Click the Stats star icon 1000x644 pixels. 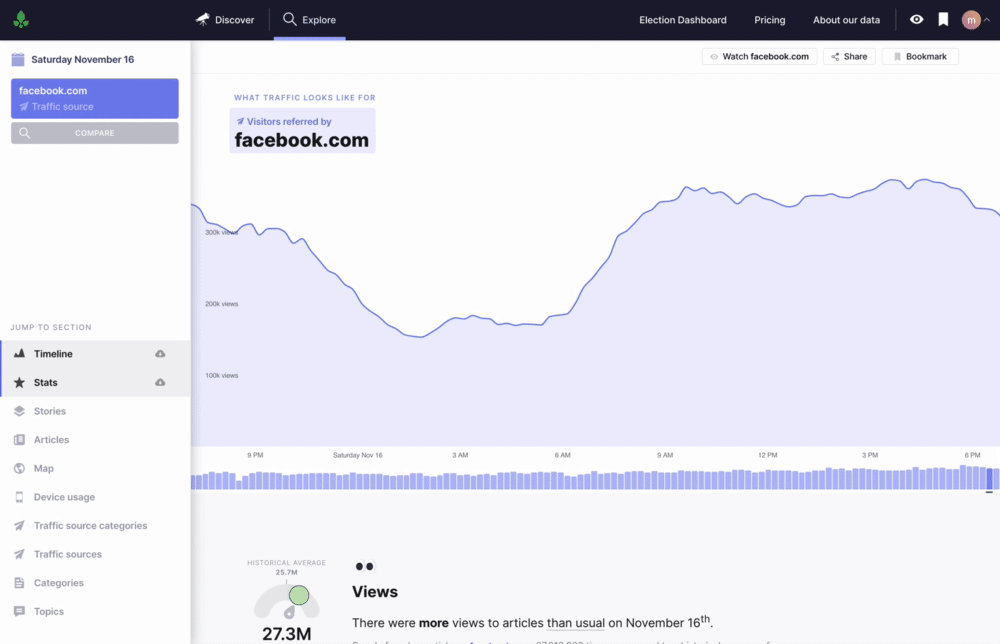[18, 382]
